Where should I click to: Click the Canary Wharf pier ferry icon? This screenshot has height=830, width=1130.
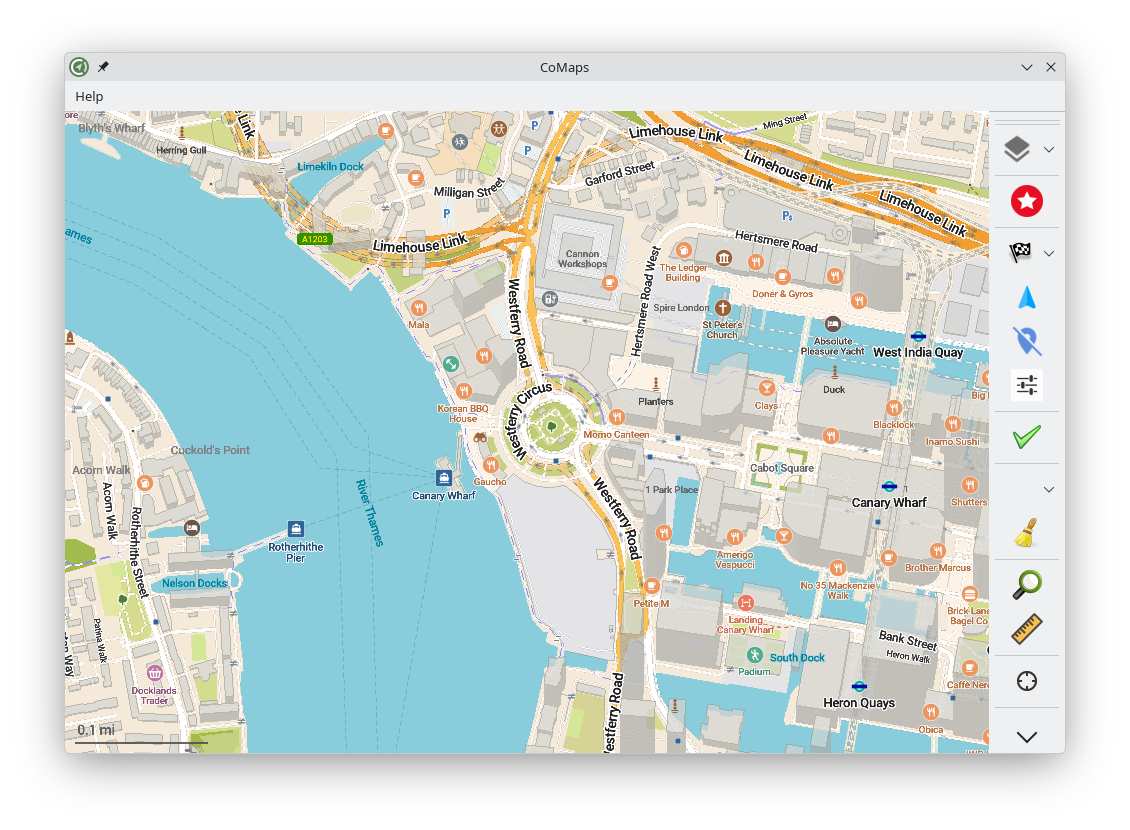tap(444, 478)
